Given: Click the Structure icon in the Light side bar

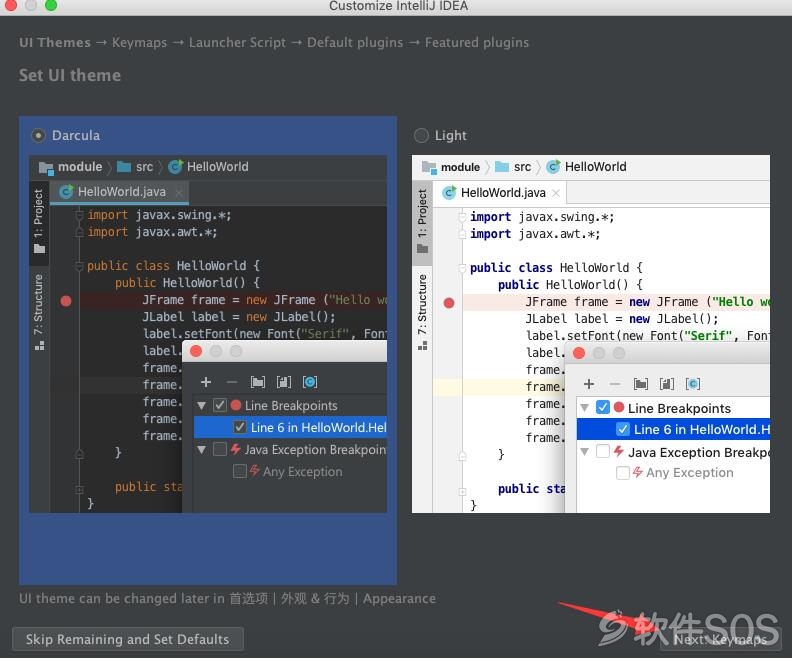Looking at the screenshot, I should click(x=422, y=346).
